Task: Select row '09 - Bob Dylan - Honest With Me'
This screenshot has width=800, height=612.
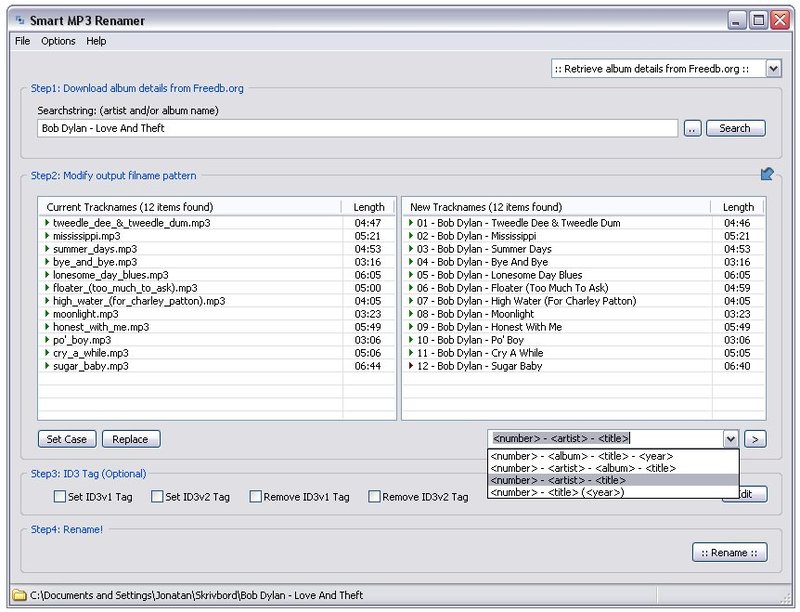Action: coord(584,327)
